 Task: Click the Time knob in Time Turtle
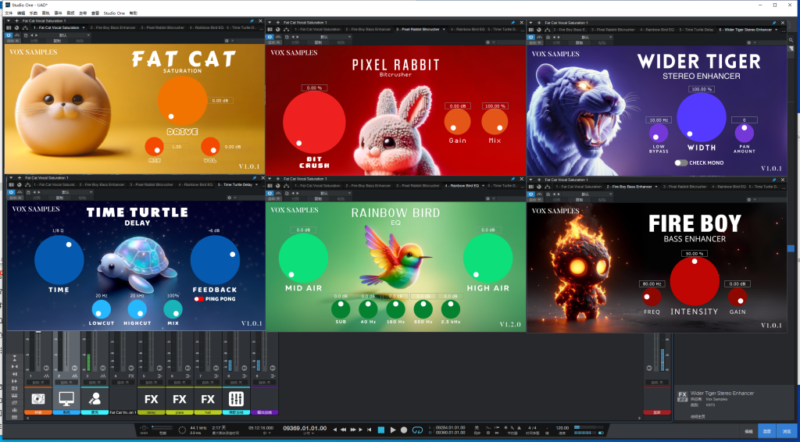point(59,260)
